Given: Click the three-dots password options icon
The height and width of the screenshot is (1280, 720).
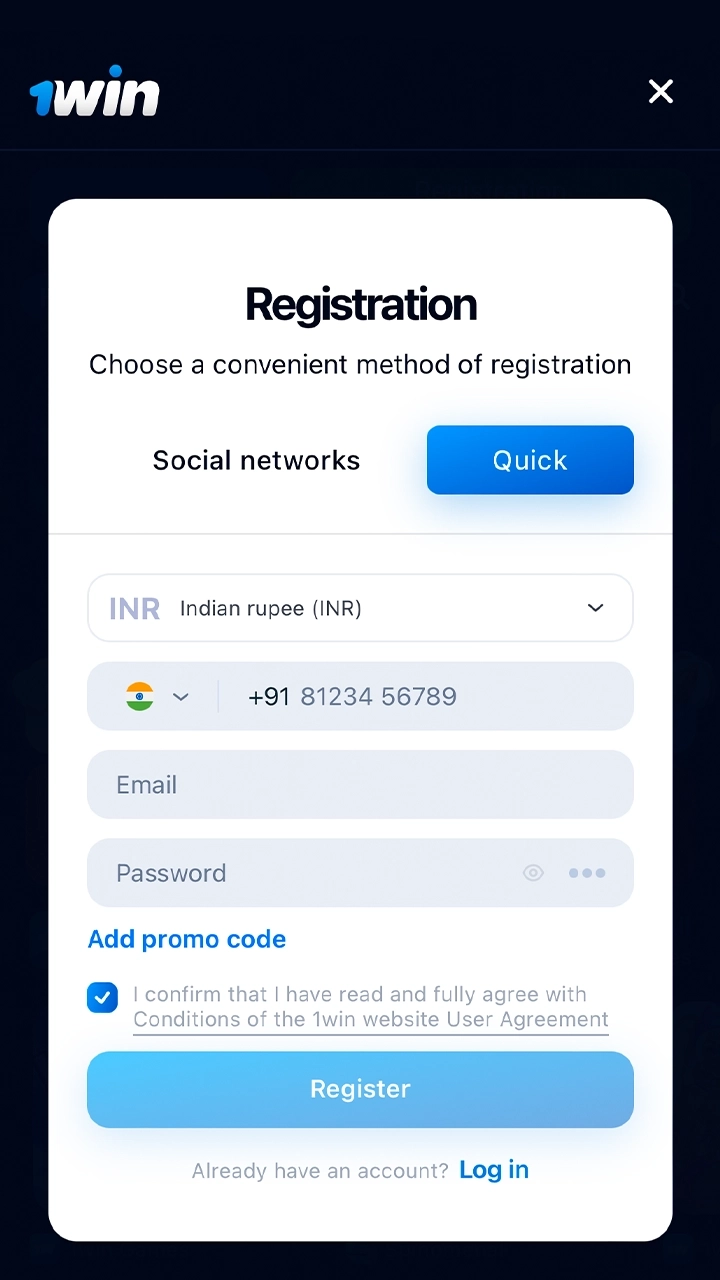Looking at the screenshot, I should coord(587,873).
